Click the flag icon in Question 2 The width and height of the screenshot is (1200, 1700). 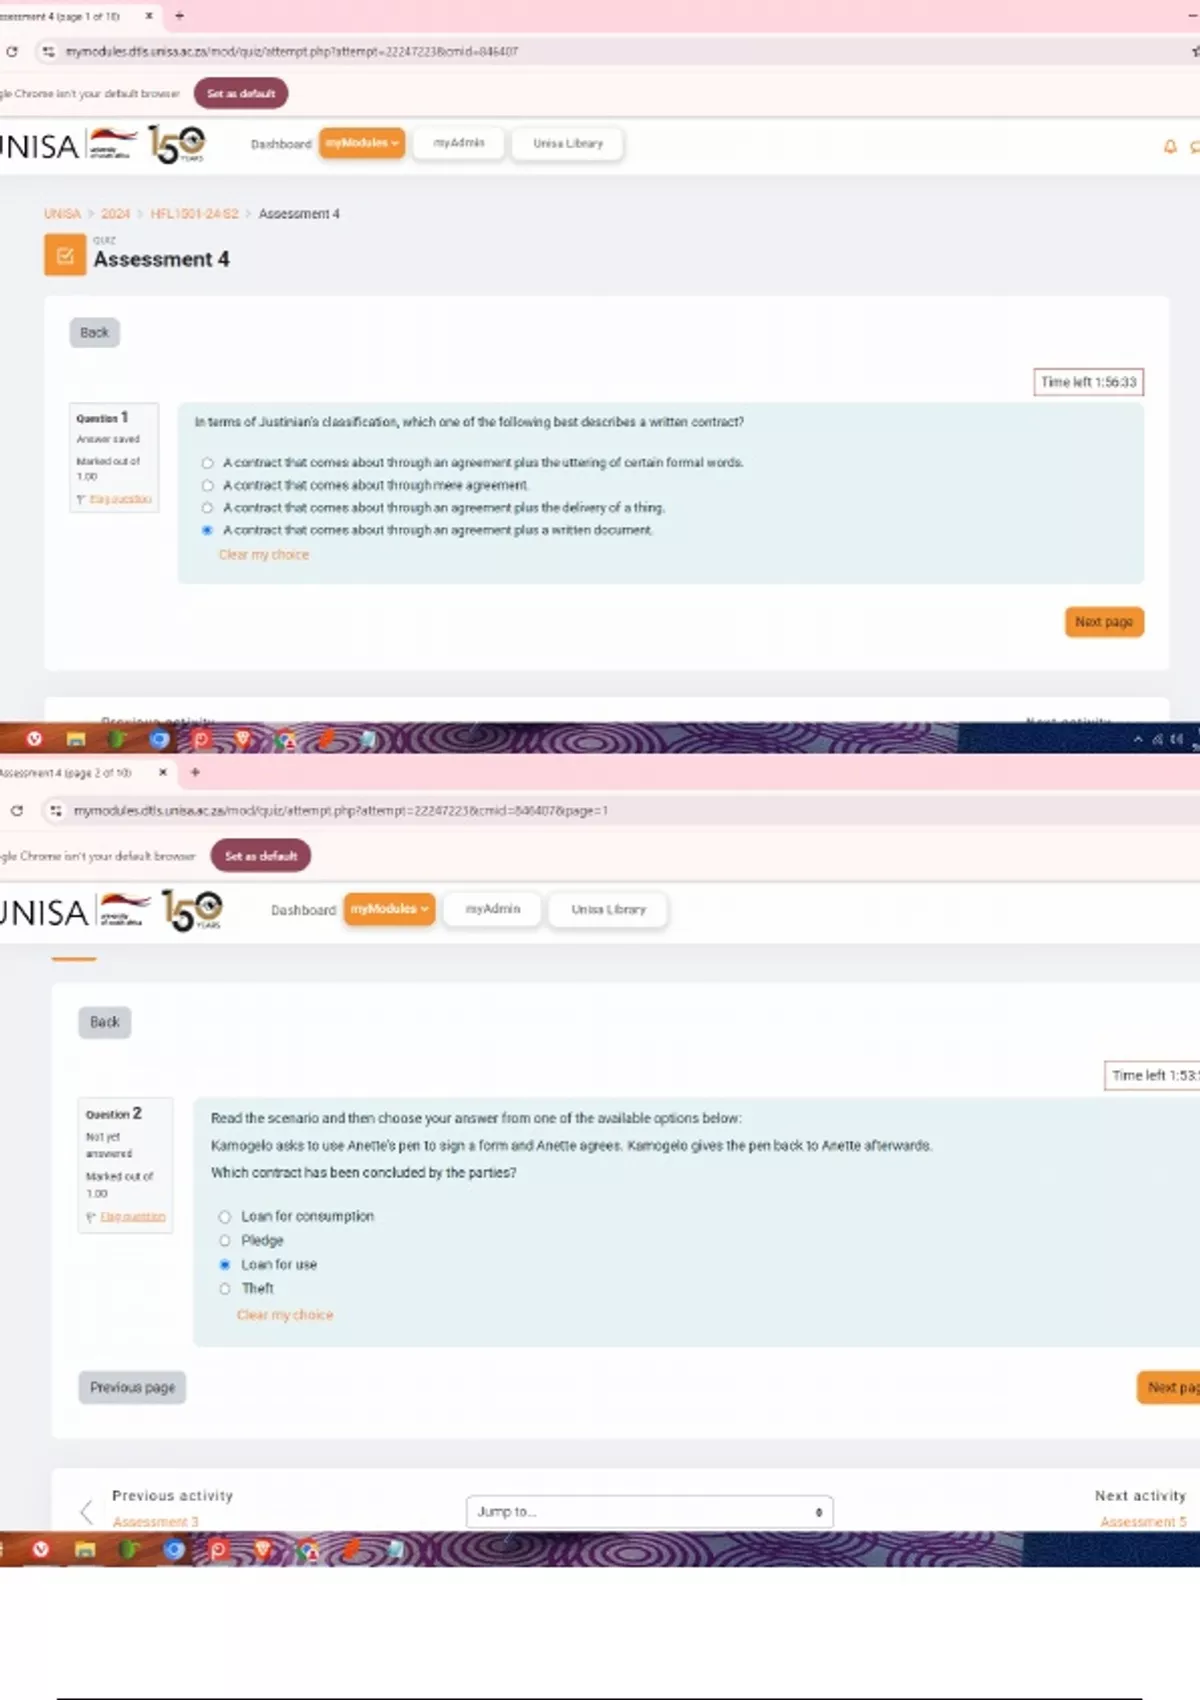coord(92,1217)
